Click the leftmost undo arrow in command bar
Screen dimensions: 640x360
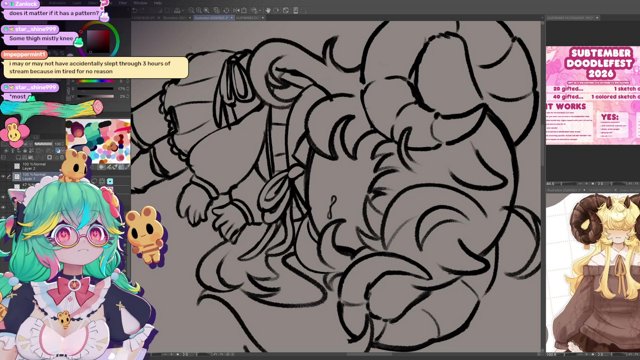click(134, 10)
